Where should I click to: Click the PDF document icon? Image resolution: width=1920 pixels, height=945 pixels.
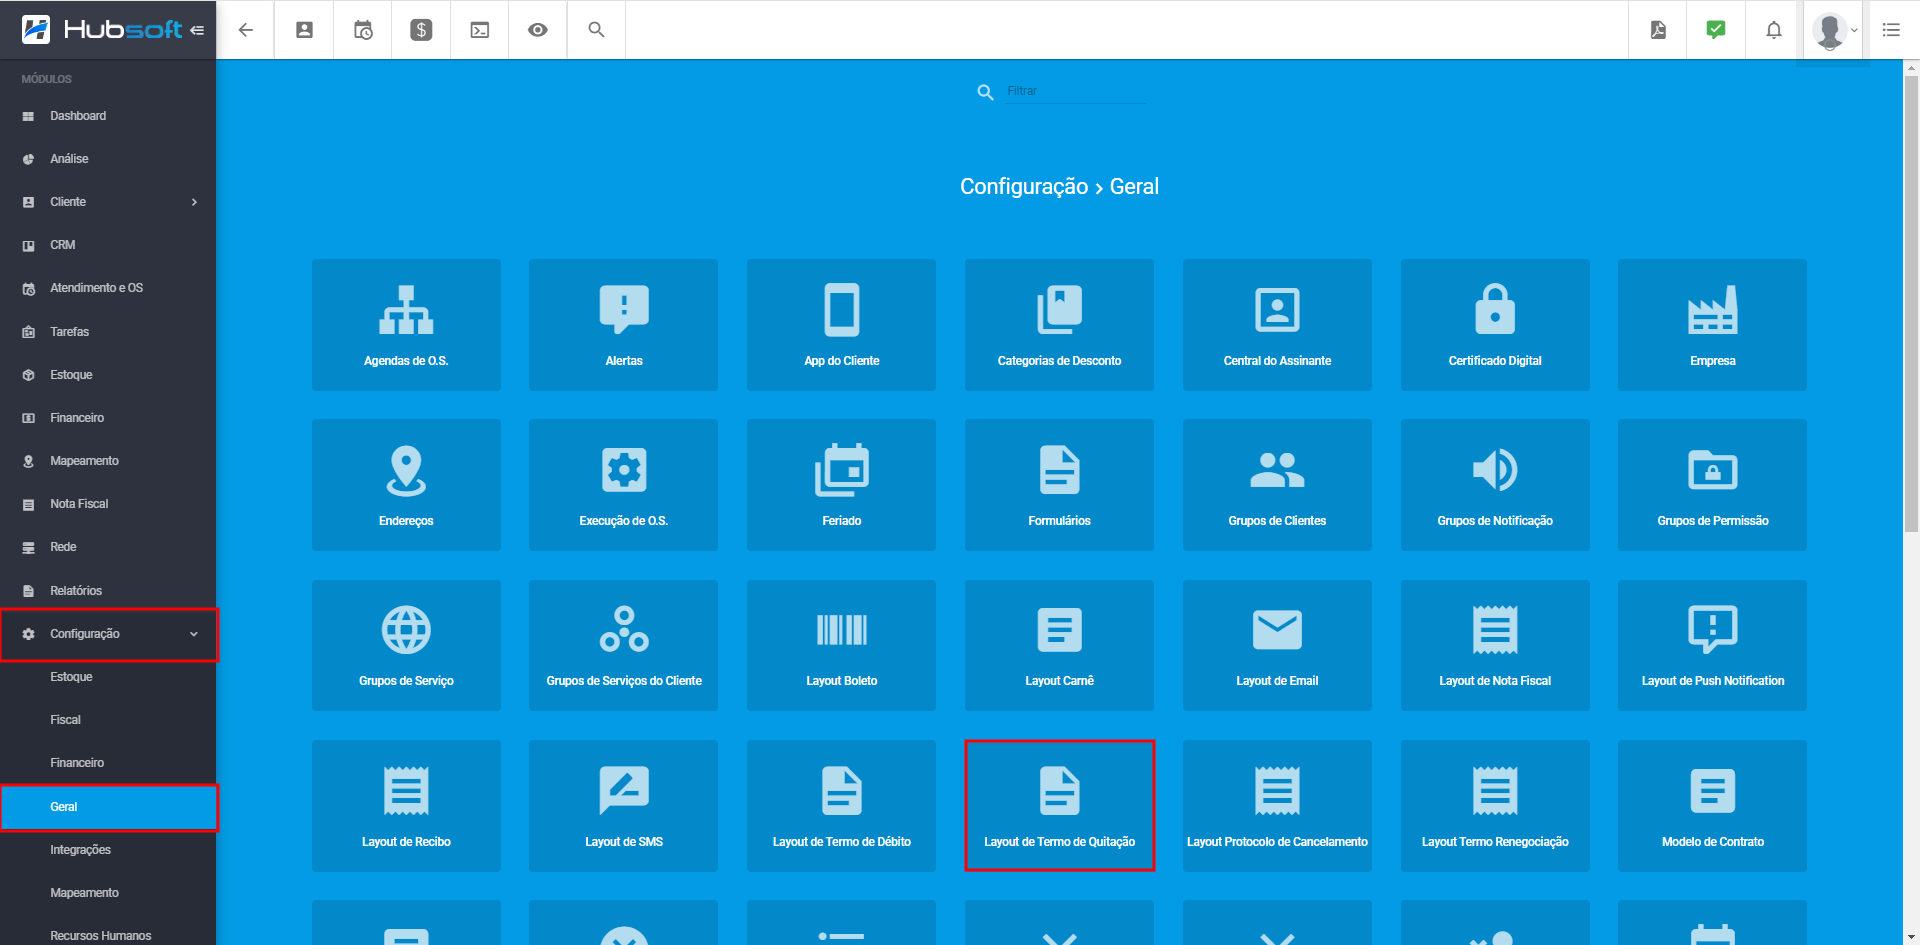(x=1658, y=30)
